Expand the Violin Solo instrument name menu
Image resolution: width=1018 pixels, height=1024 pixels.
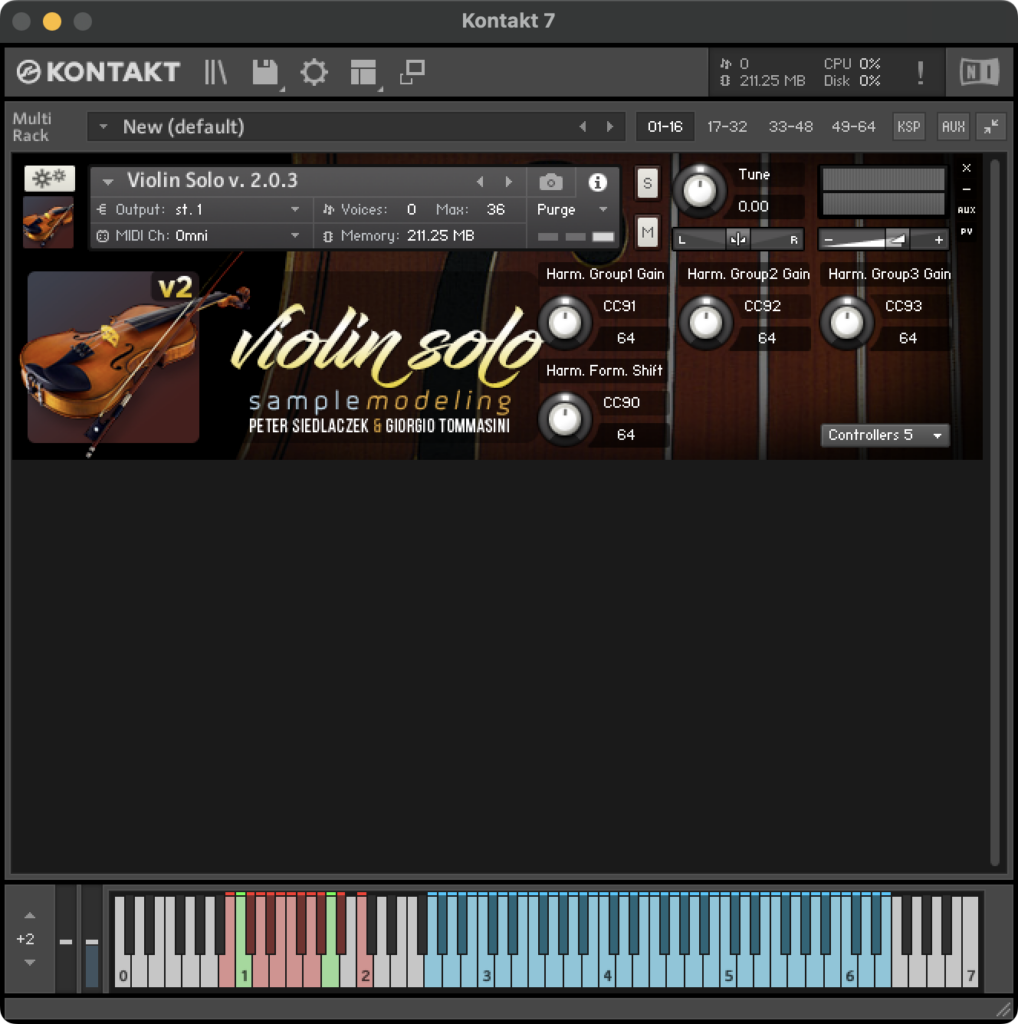(x=108, y=182)
